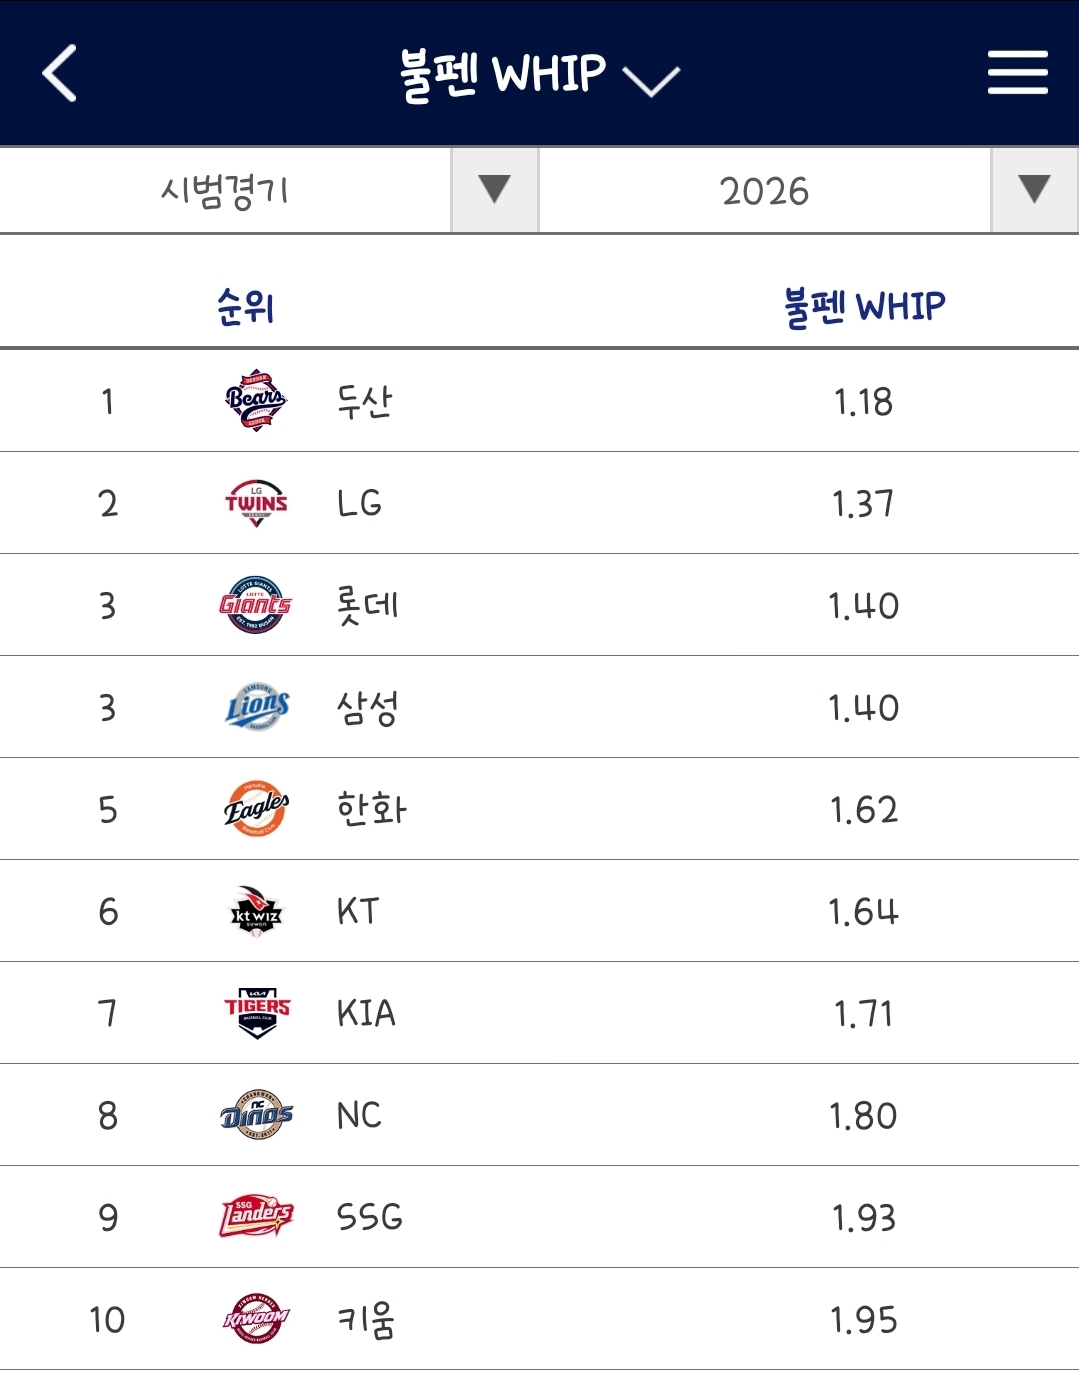
Task: Open the 시범경기 dropdown arrow
Action: (x=494, y=189)
